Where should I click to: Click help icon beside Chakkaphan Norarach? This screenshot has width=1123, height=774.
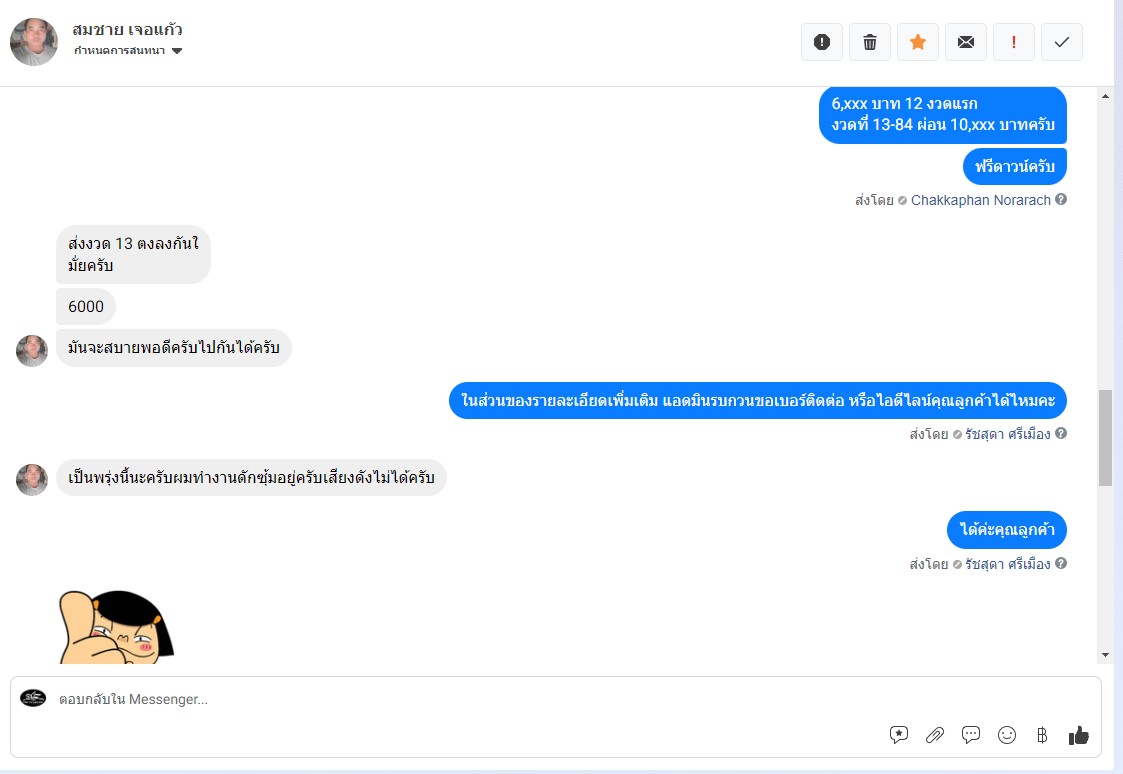[x=1061, y=200]
